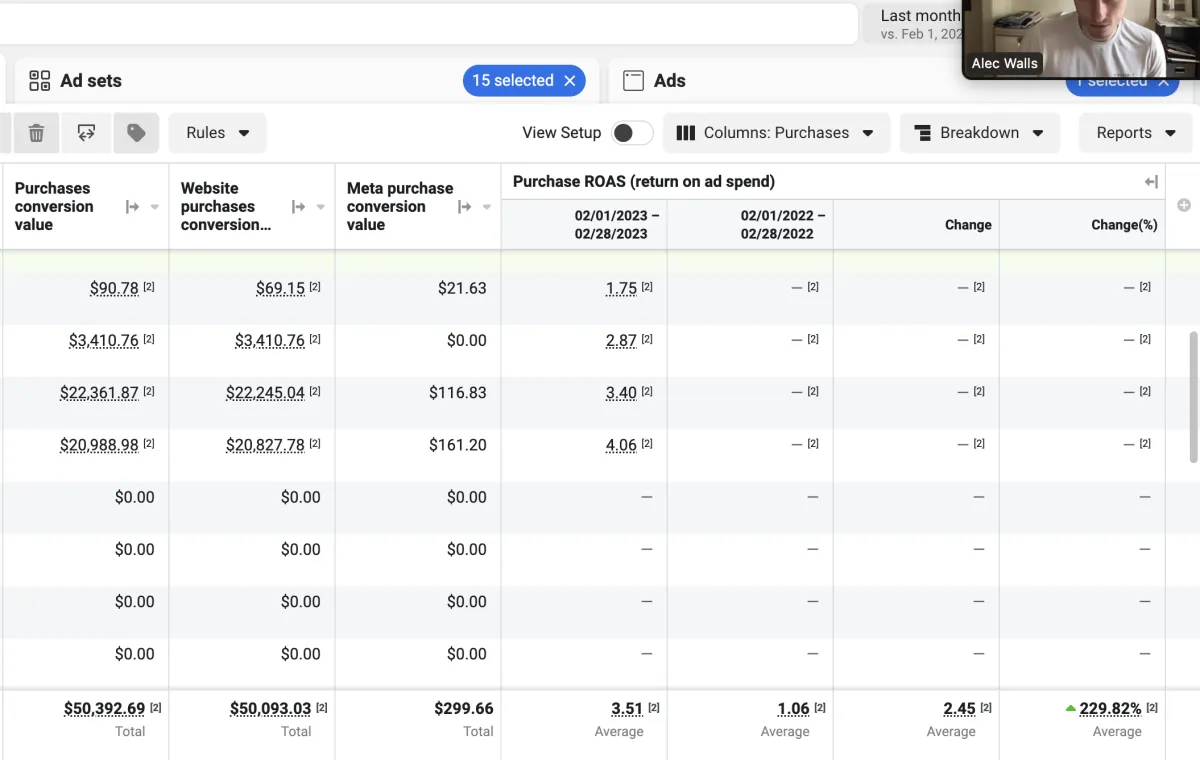Click the plus icon to add column
The image size is (1200, 760).
pos(1184,205)
